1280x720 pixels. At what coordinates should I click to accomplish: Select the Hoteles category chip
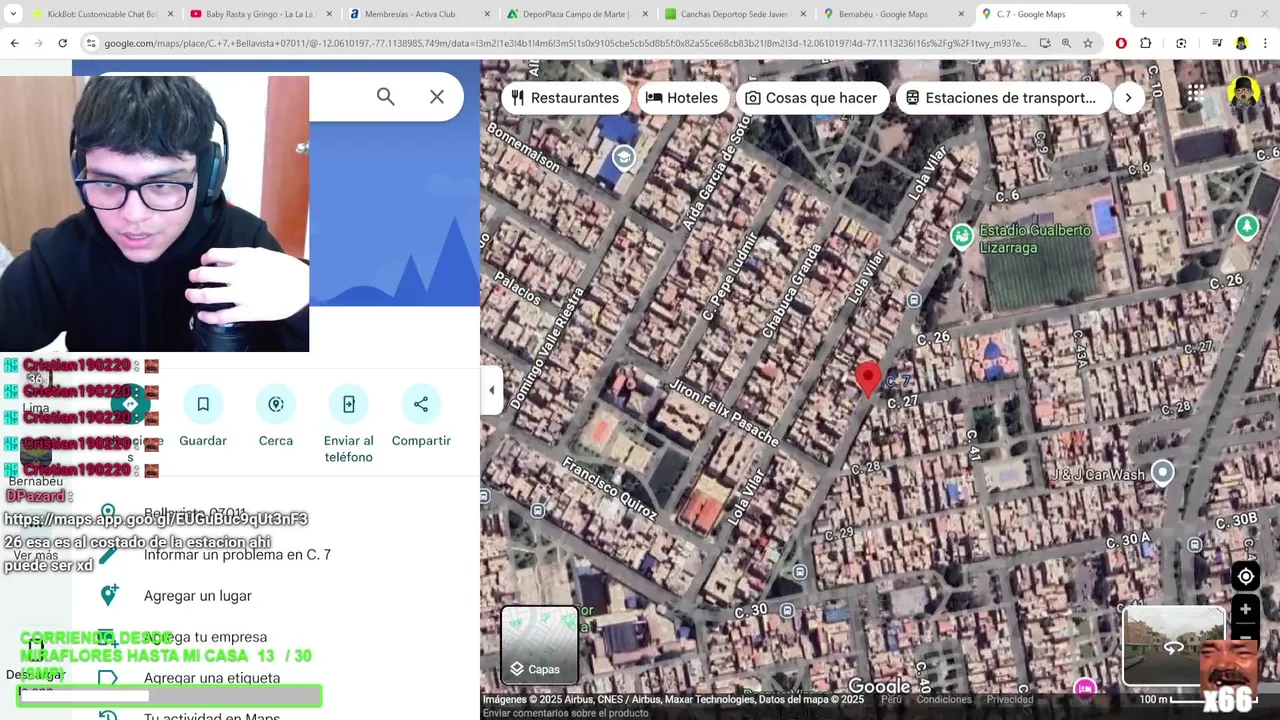click(x=682, y=98)
